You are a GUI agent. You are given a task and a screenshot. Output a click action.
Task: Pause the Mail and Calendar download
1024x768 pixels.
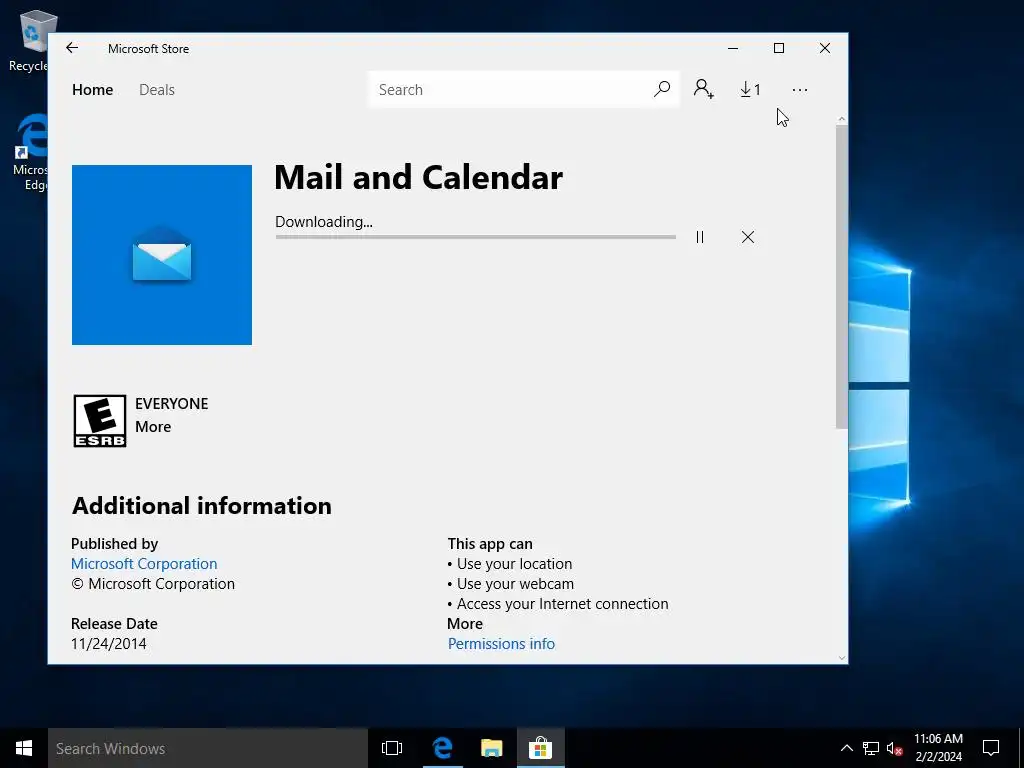coord(700,237)
